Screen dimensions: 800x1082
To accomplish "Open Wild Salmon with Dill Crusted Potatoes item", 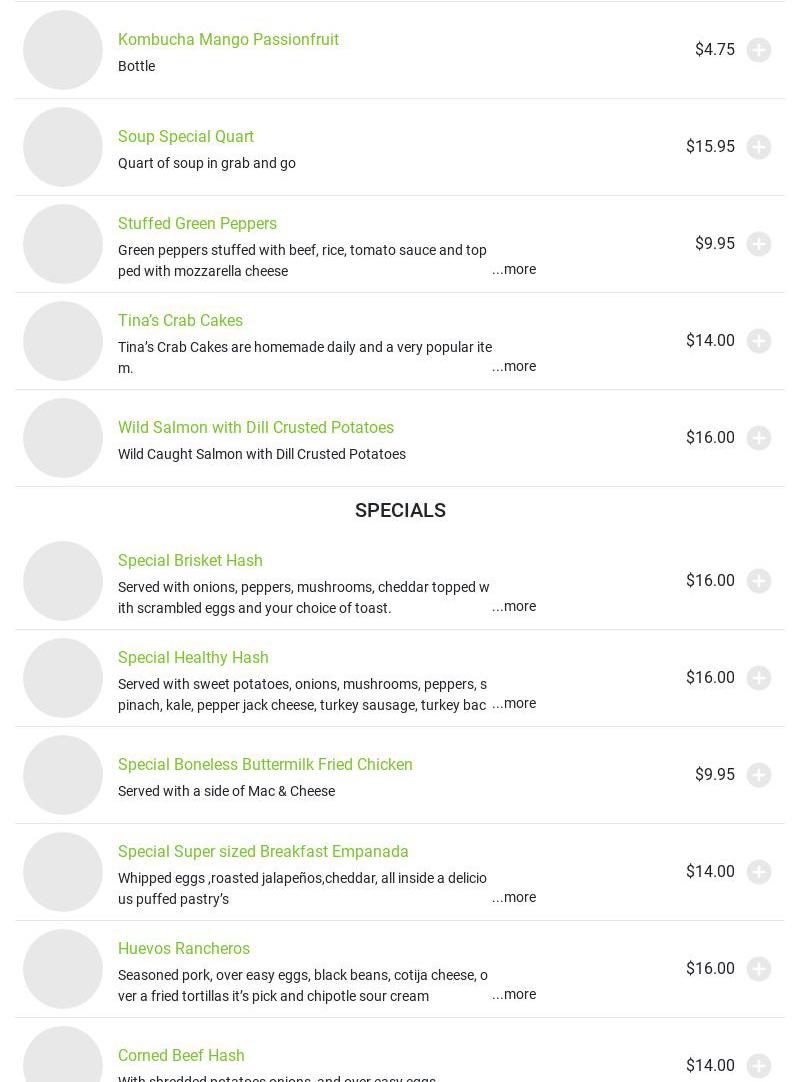I will (256, 427).
